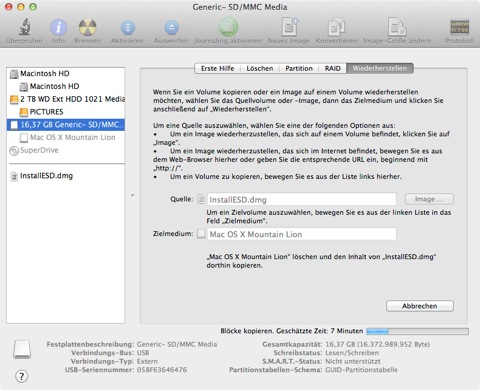Select the Wiederherstellen tab
Image resolution: width=480 pixels, height=390 pixels.
coord(380,68)
